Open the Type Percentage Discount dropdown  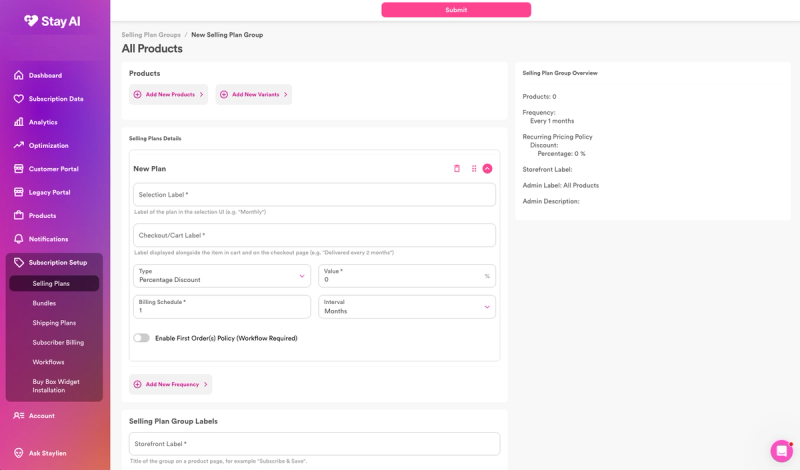(221, 276)
